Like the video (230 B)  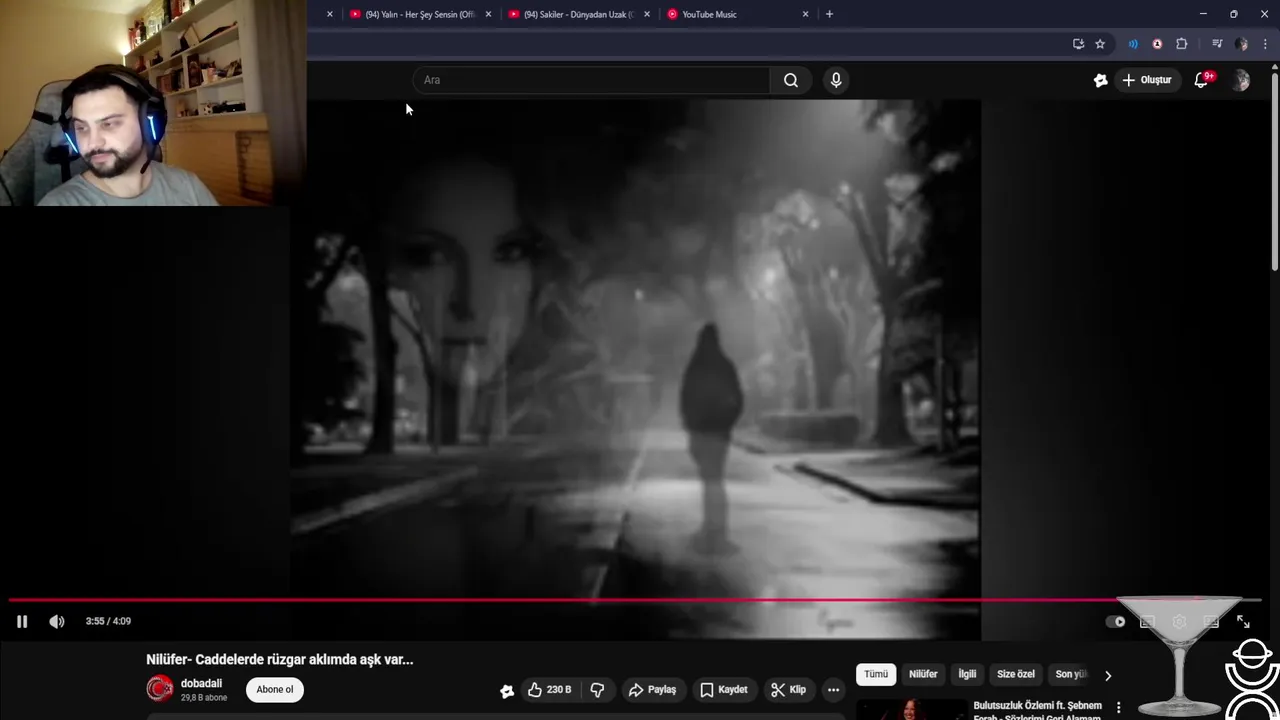click(x=550, y=690)
